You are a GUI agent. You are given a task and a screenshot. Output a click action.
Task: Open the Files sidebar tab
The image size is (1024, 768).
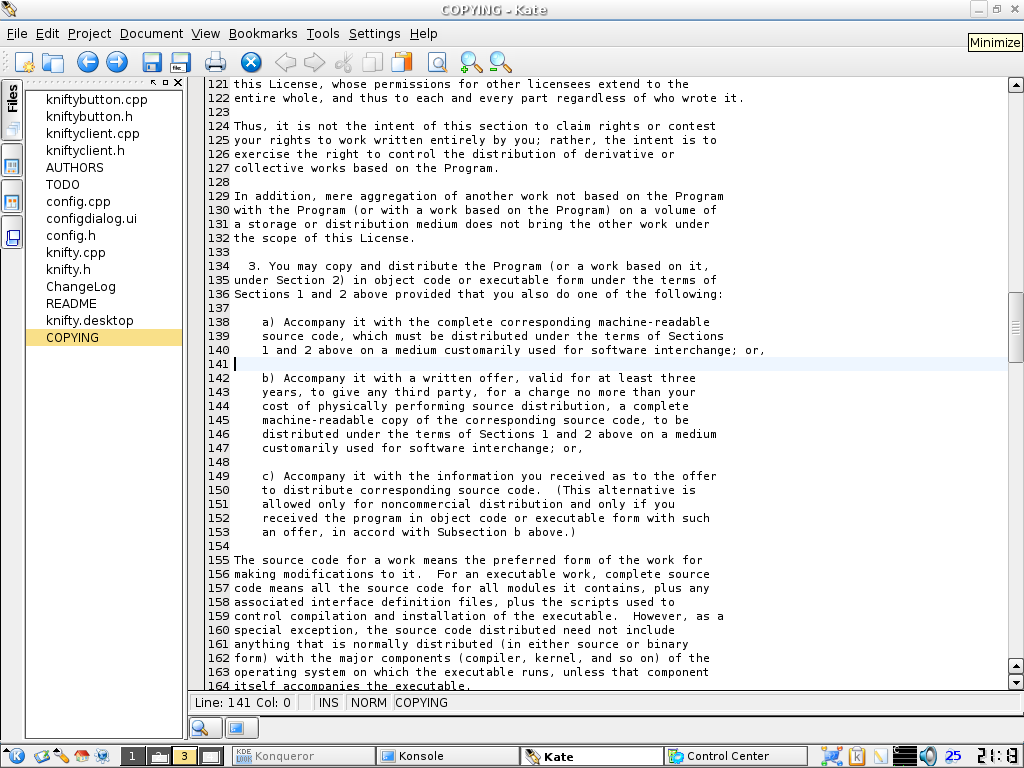[12, 110]
